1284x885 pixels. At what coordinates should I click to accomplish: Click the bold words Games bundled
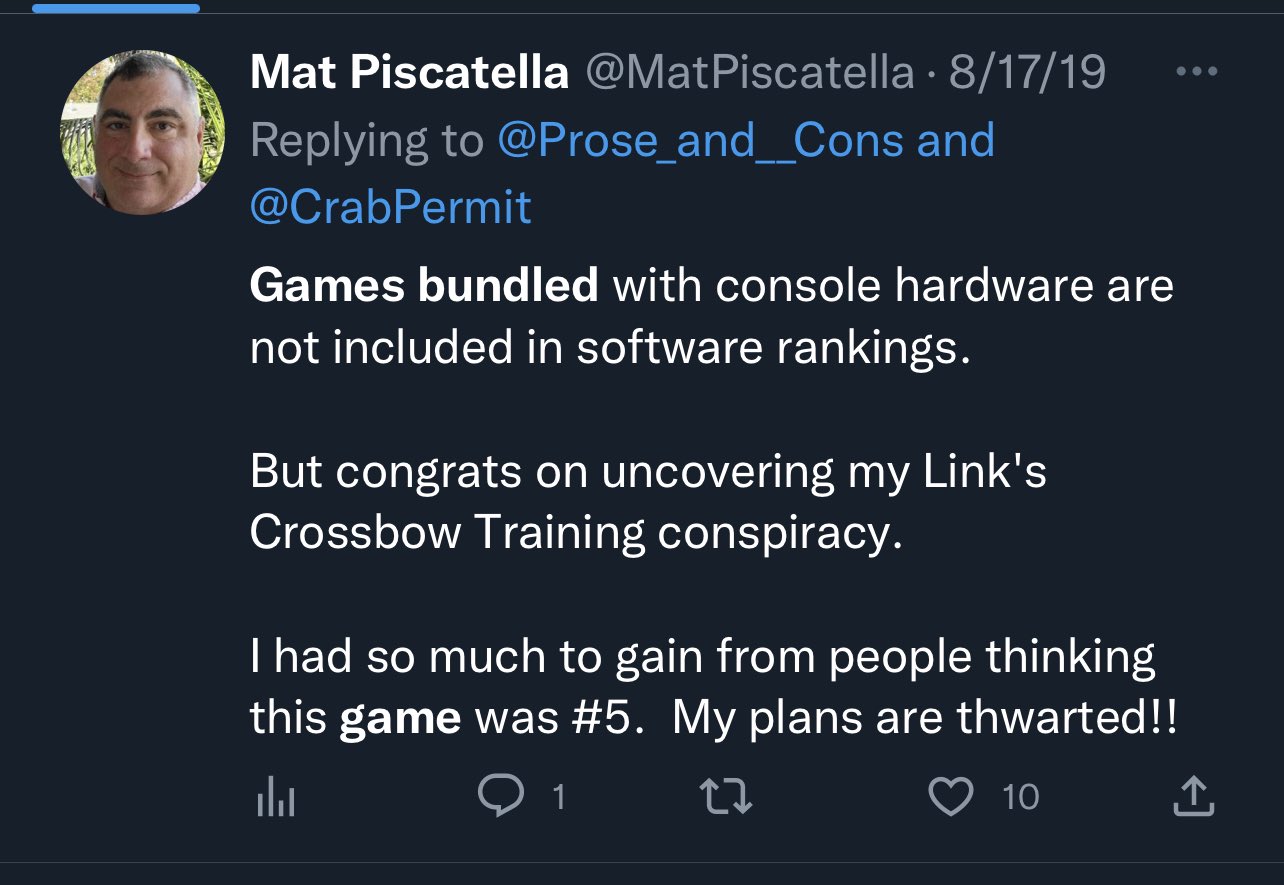pyautogui.click(x=424, y=286)
